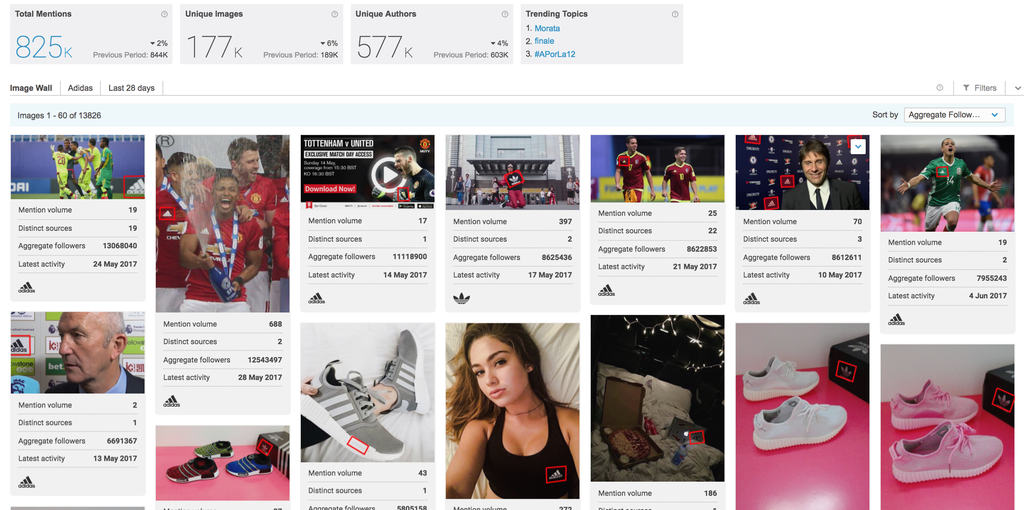Open Filters via the funnel icon

coord(966,88)
